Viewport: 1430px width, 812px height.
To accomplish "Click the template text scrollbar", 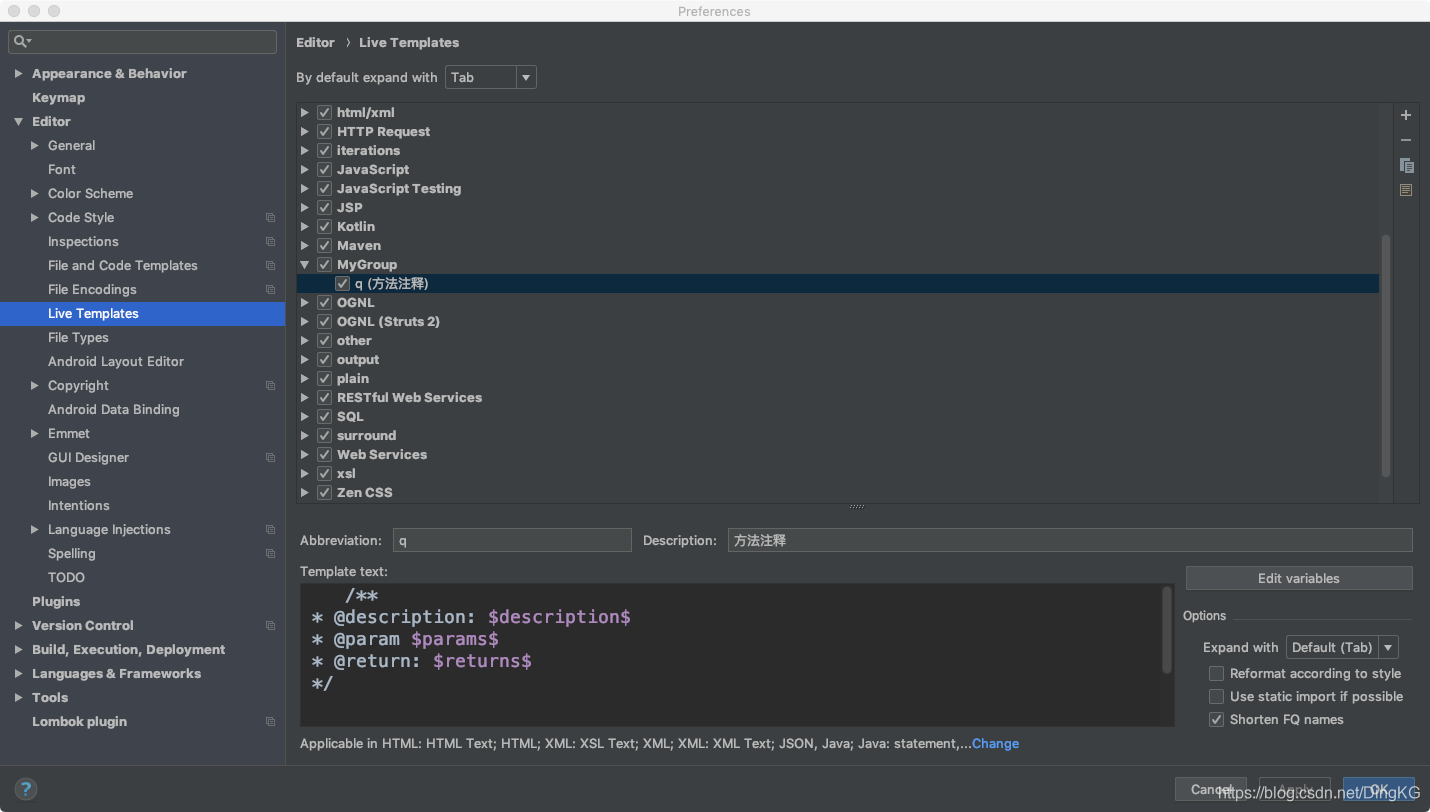I will 1167,630.
